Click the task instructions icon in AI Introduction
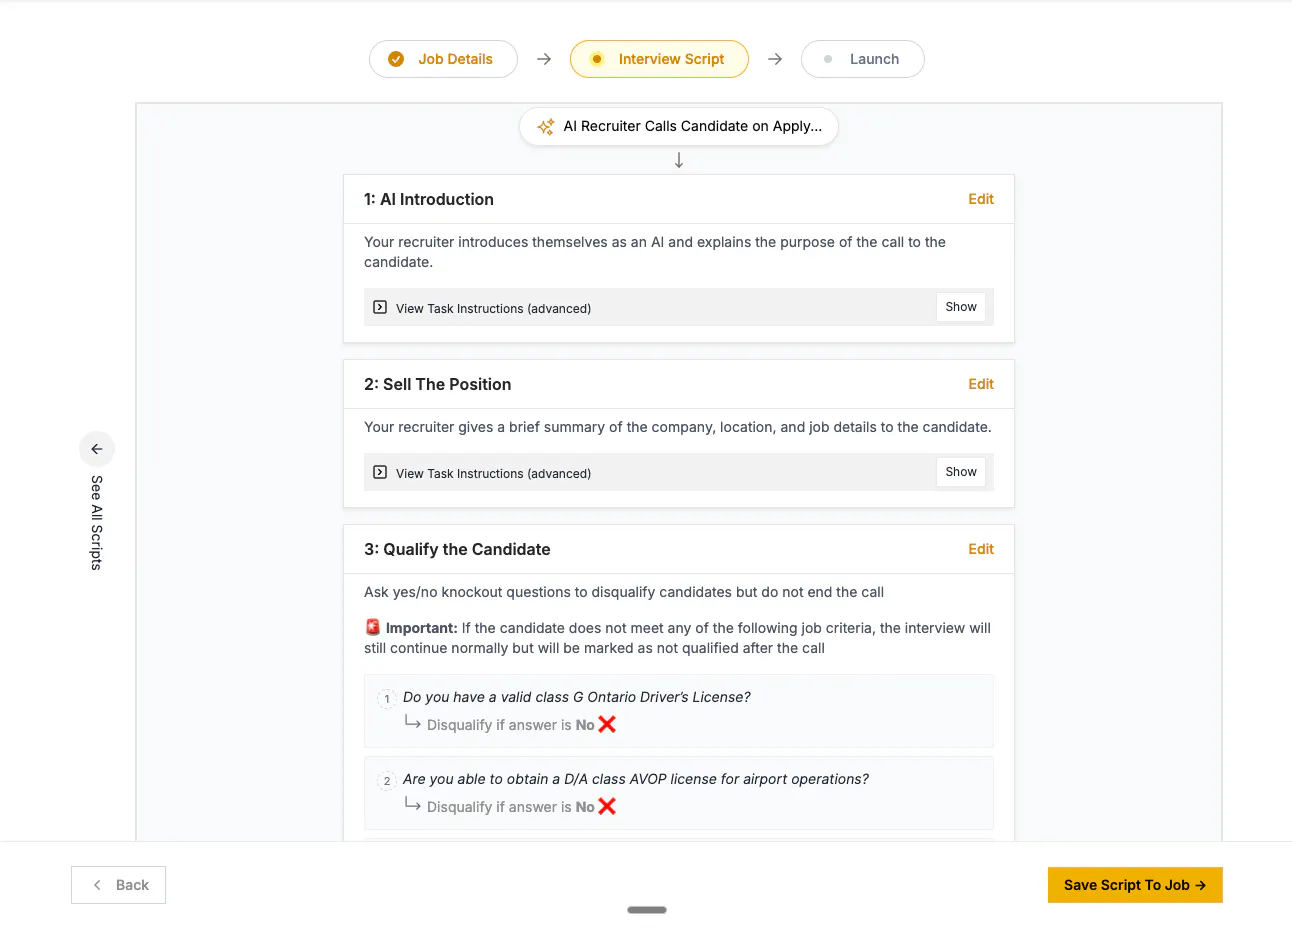Screen dimensions: 1292x928 point(380,307)
